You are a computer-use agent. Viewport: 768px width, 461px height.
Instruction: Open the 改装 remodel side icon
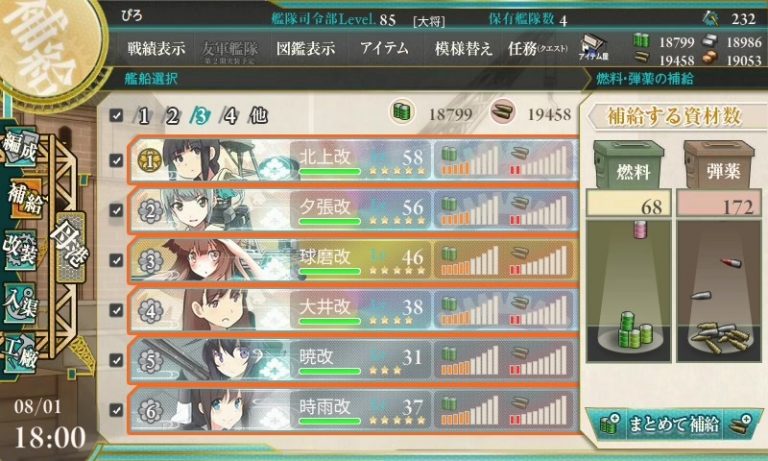pyautogui.click(x=21, y=249)
